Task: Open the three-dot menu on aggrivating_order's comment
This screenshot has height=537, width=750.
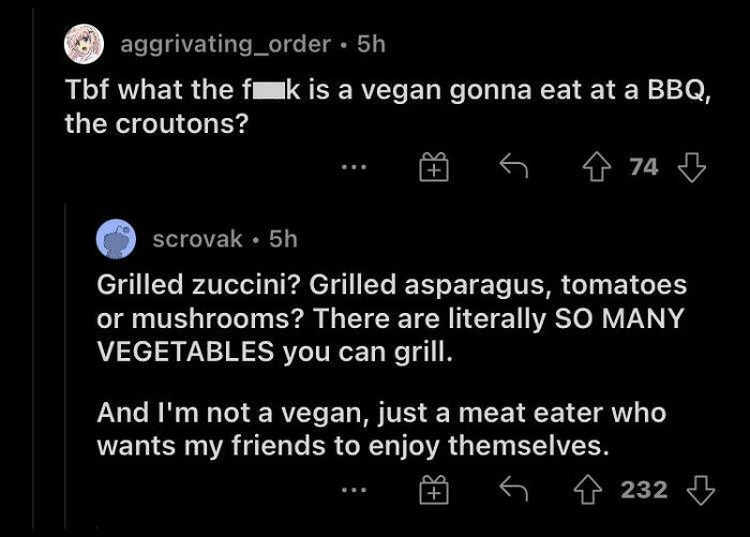Action: coord(353,167)
